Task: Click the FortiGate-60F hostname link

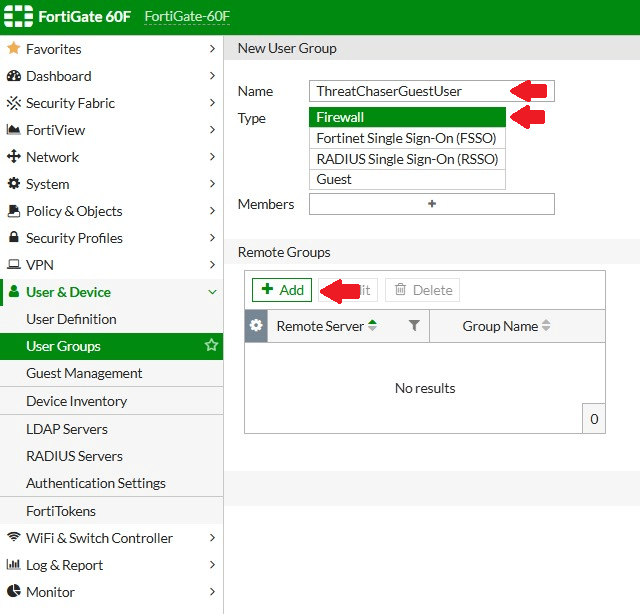Action: (x=187, y=17)
